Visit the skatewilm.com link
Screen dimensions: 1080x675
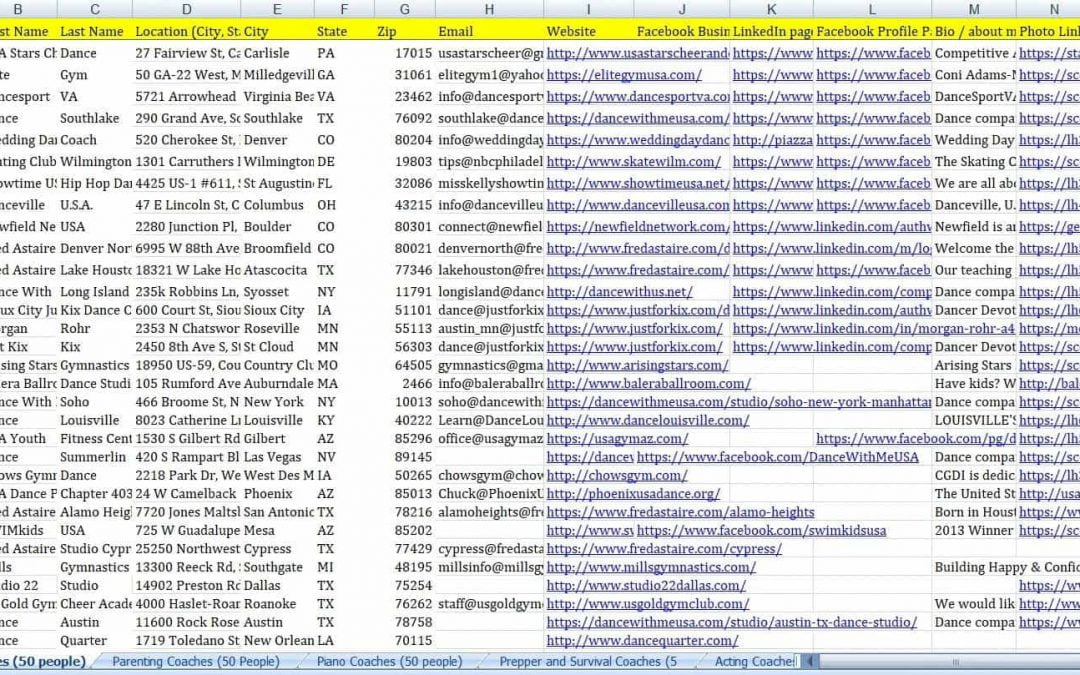[634, 161]
